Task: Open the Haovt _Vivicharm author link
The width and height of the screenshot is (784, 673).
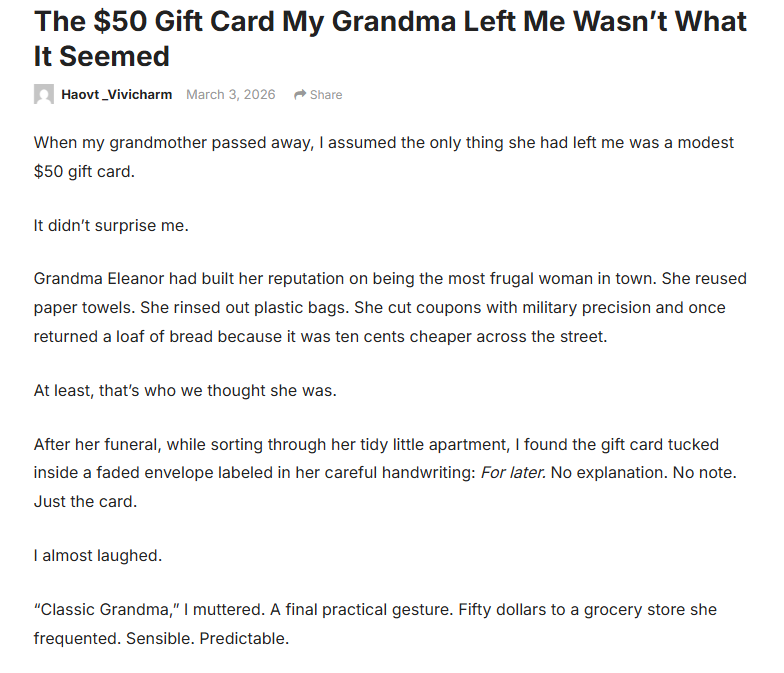Action: [116, 95]
